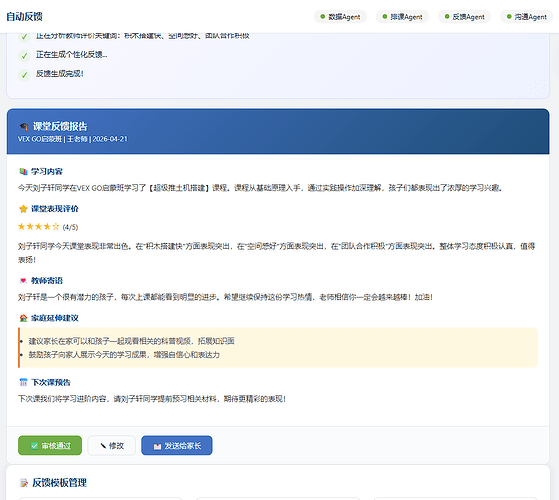559x500 pixels.
Task: Click the 排课Agent status pill
Action: coord(402,17)
